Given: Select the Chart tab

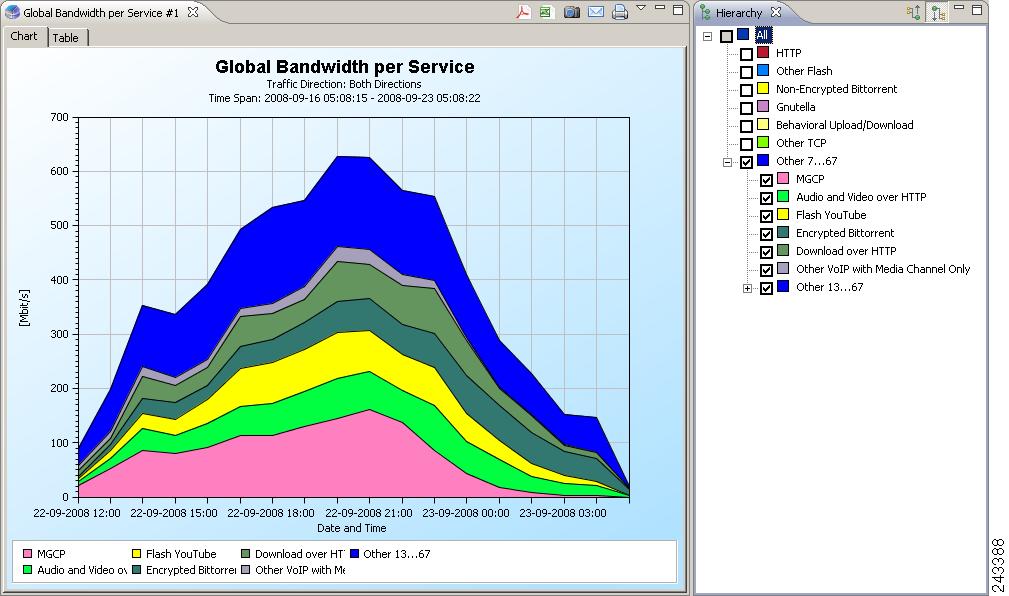Looking at the screenshot, I should click(x=23, y=36).
